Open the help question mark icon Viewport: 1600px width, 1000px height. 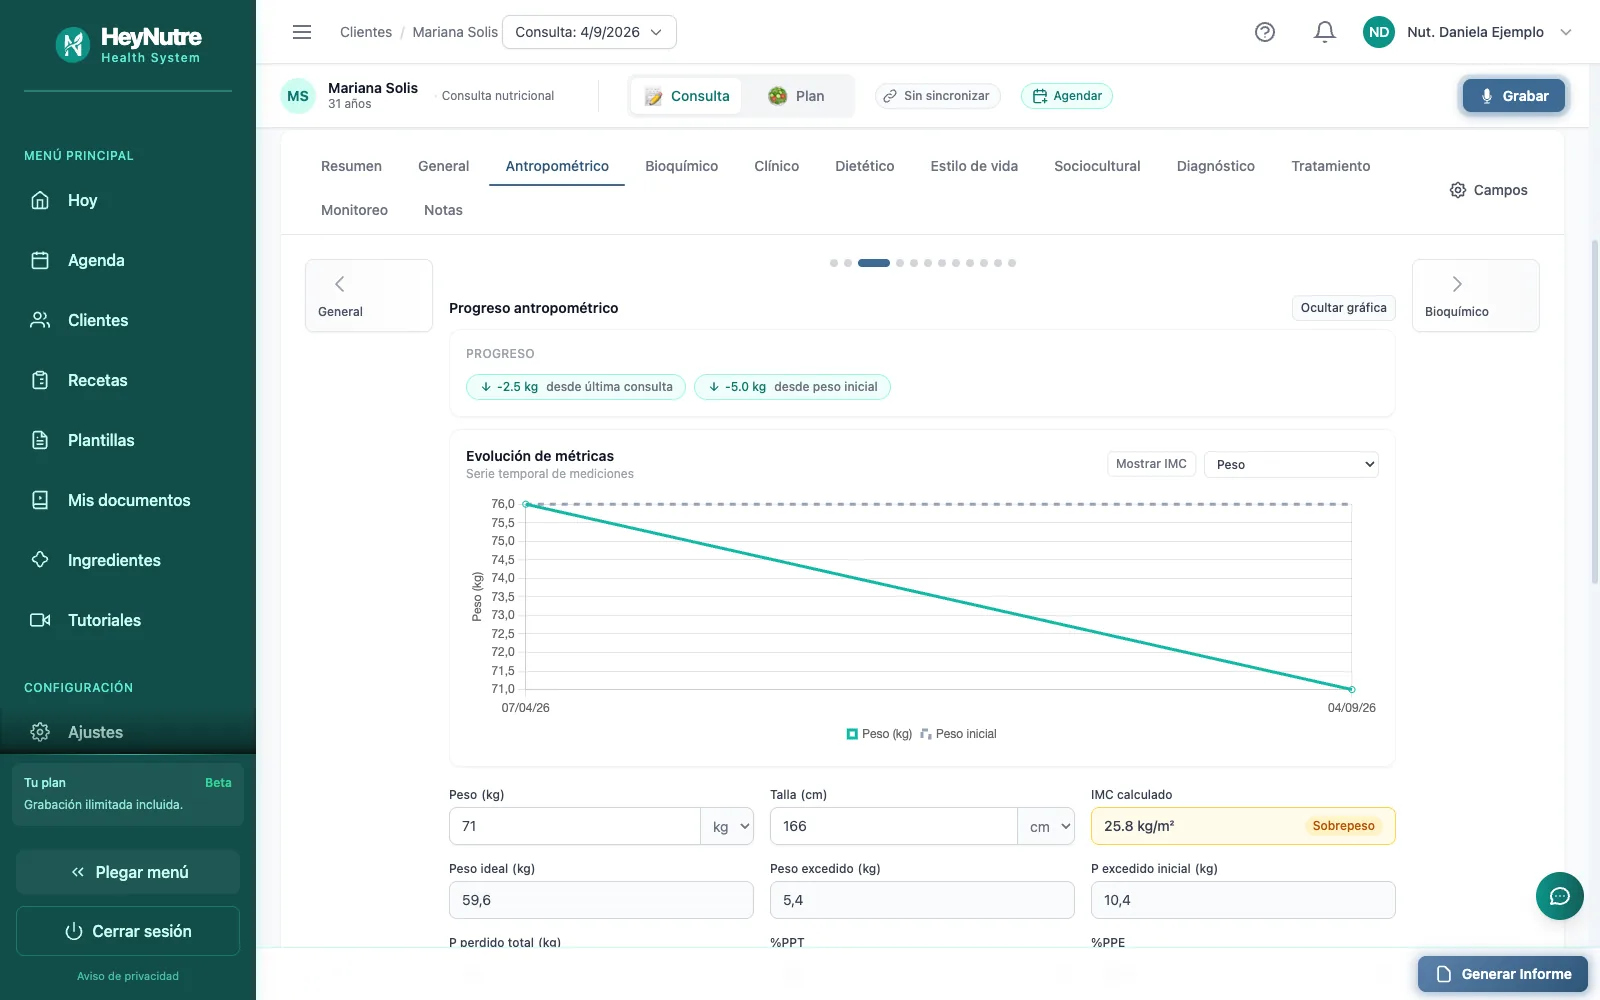[1265, 32]
